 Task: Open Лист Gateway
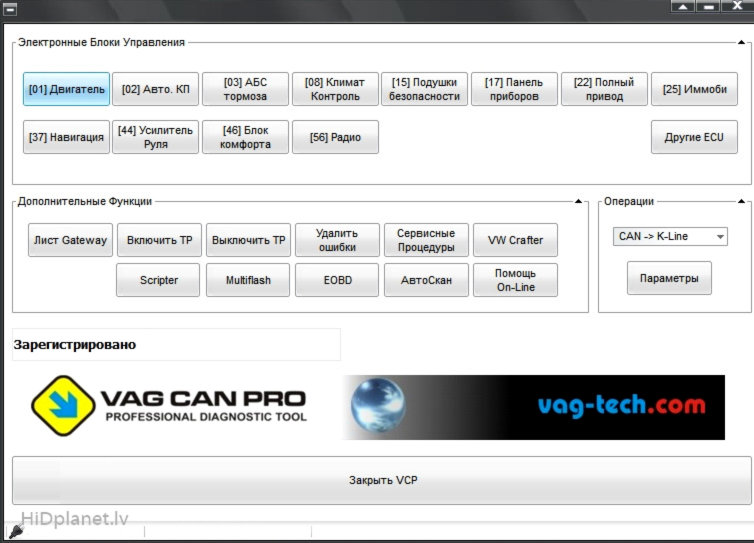[70, 240]
